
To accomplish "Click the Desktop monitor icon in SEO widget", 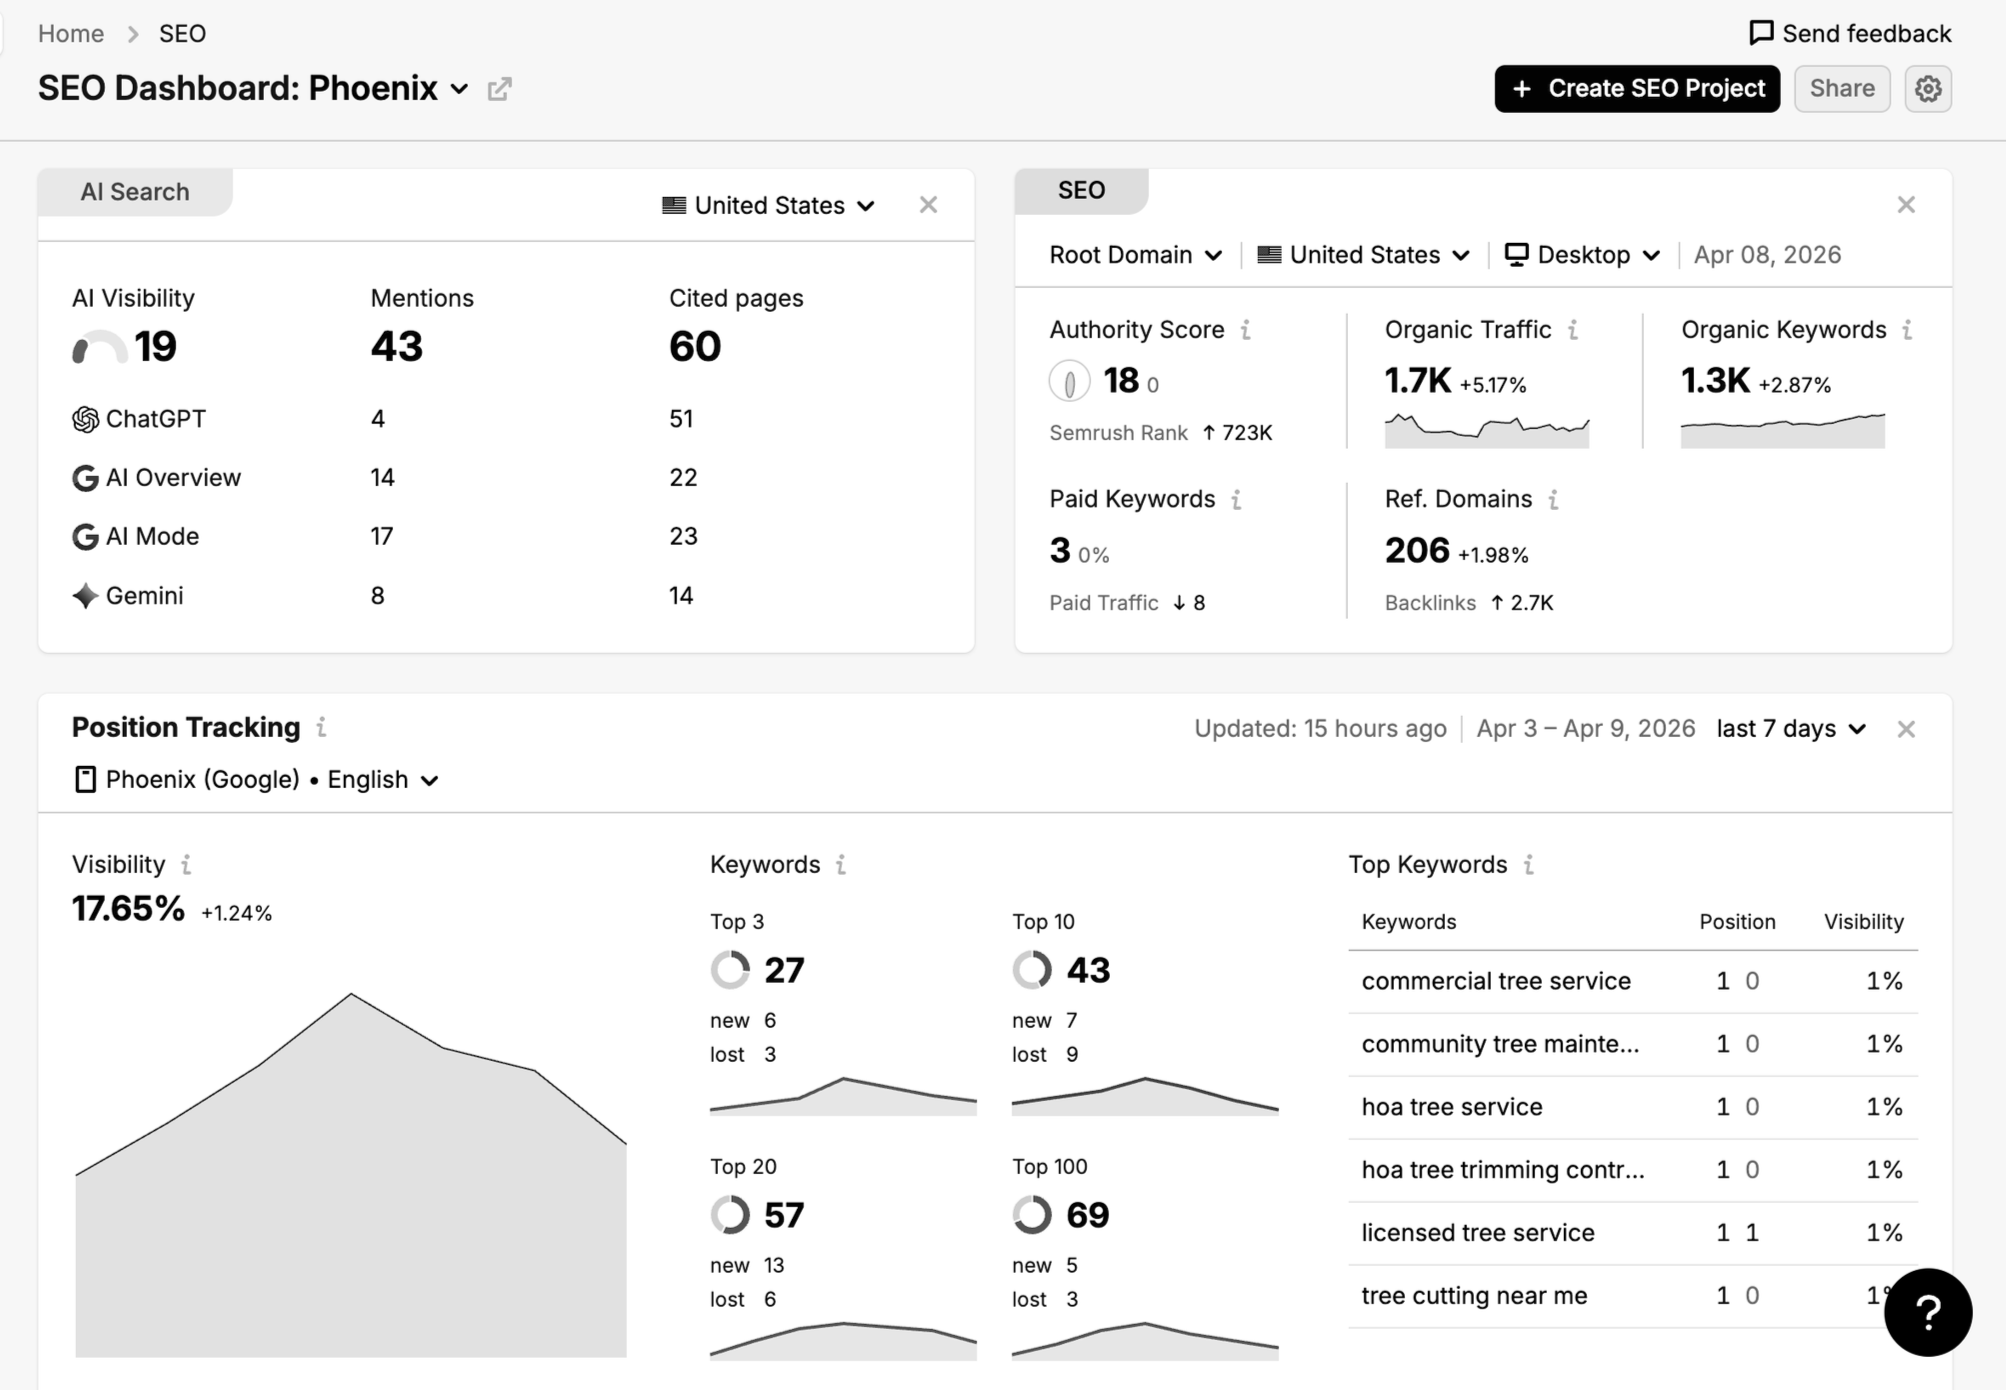I will coord(1516,254).
